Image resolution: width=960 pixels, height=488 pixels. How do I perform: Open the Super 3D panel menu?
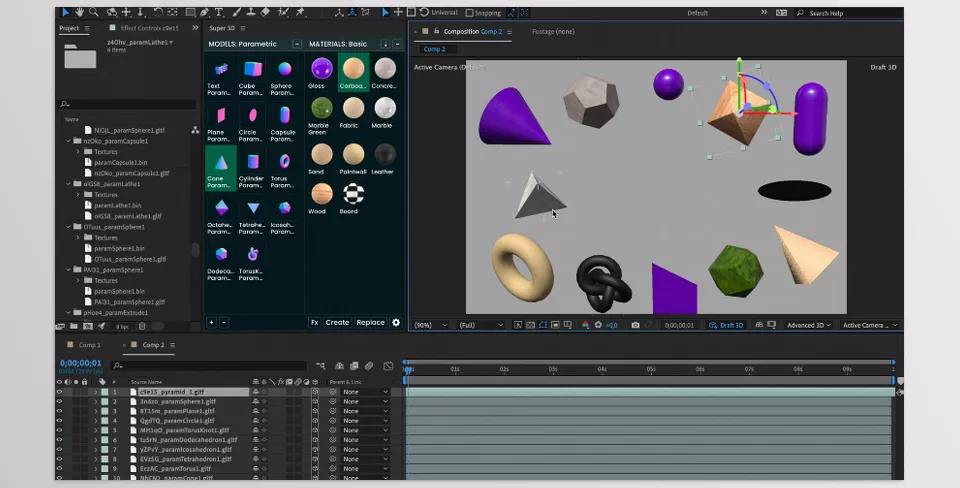(243, 28)
